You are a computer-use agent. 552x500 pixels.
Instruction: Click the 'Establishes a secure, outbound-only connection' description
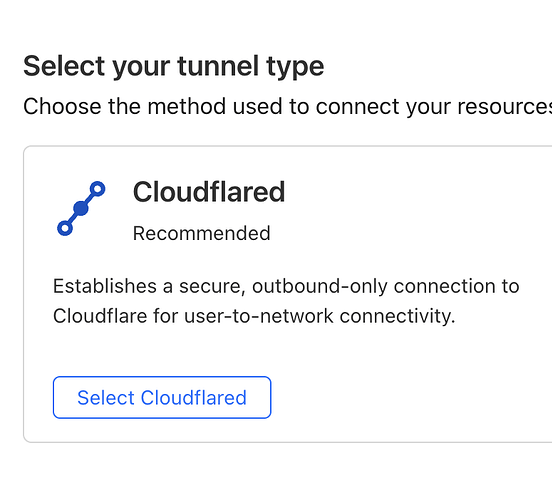(x=286, y=301)
